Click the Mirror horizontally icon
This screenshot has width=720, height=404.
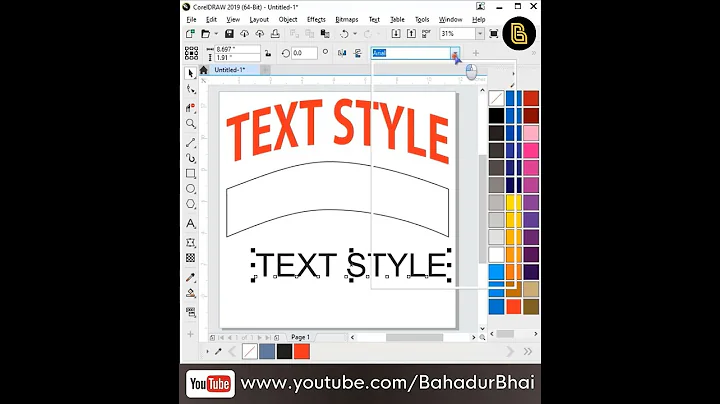pyautogui.click(x=342, y=53)
